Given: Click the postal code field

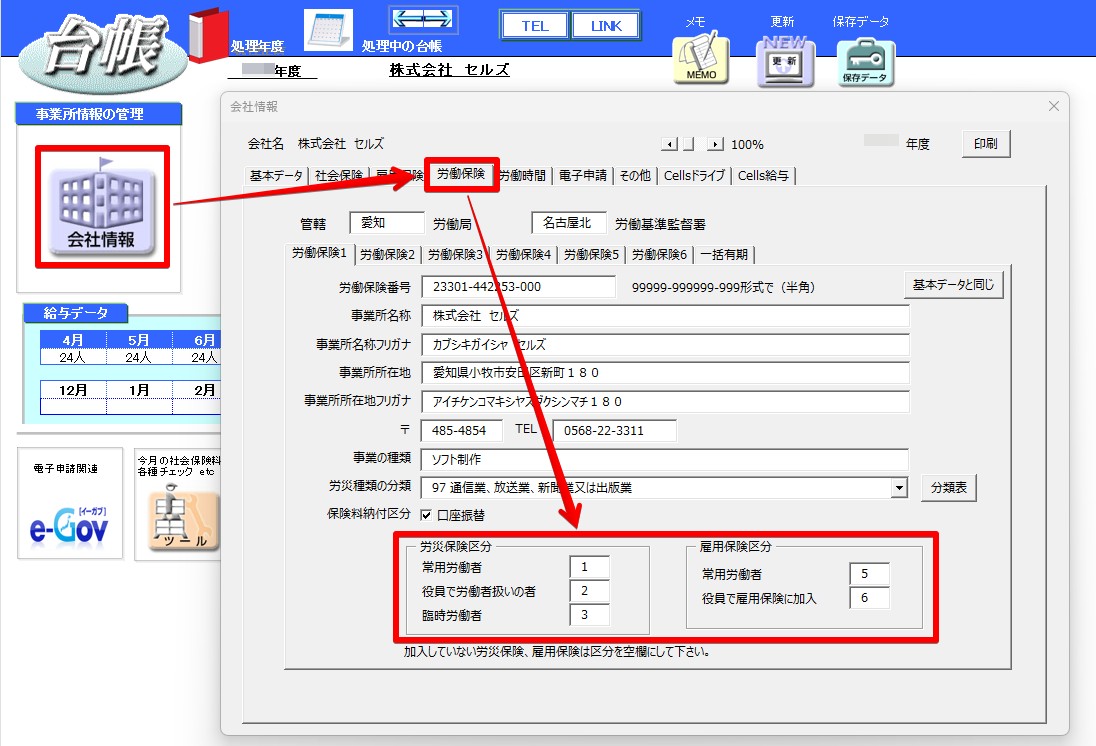Looking at the screenshot, I should pos(462,431).
